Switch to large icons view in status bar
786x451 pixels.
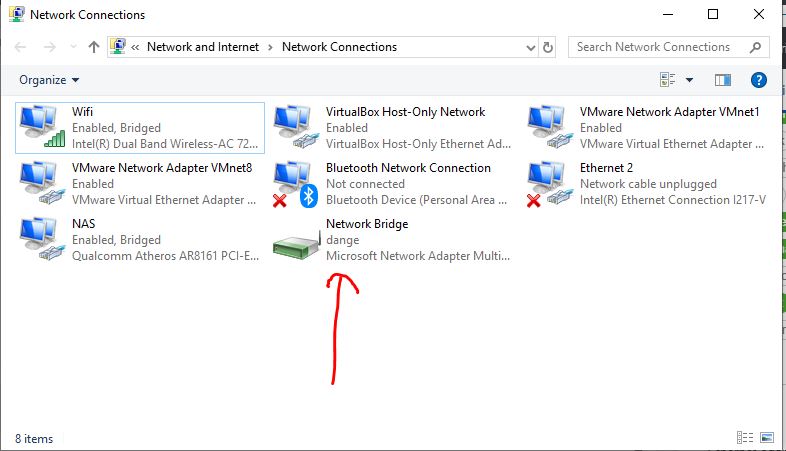pos(767,437)
